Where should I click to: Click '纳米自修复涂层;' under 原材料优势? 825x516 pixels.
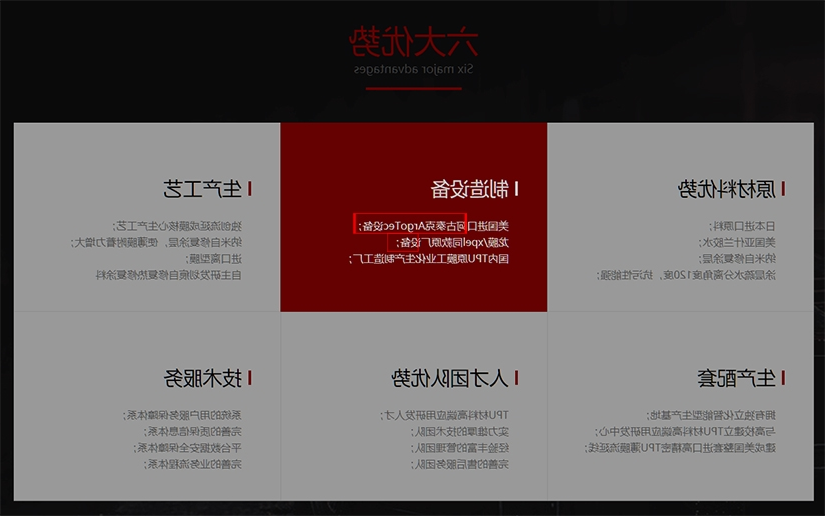click(x=737, y=259)
